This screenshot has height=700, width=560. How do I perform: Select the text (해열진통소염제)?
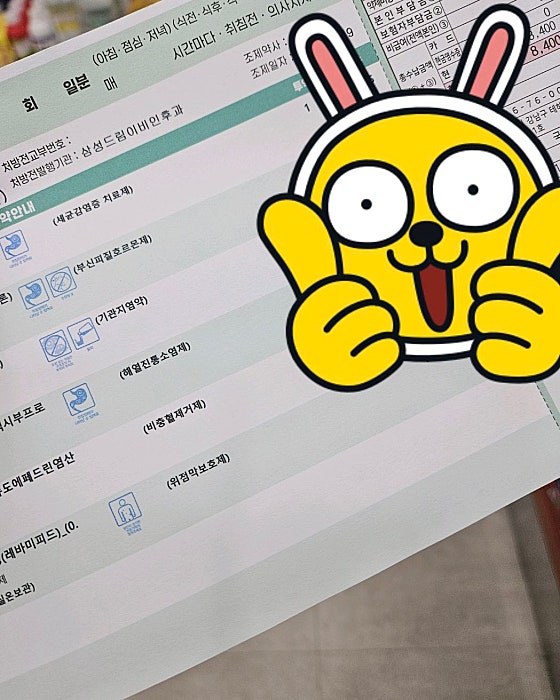pos(155,361)
